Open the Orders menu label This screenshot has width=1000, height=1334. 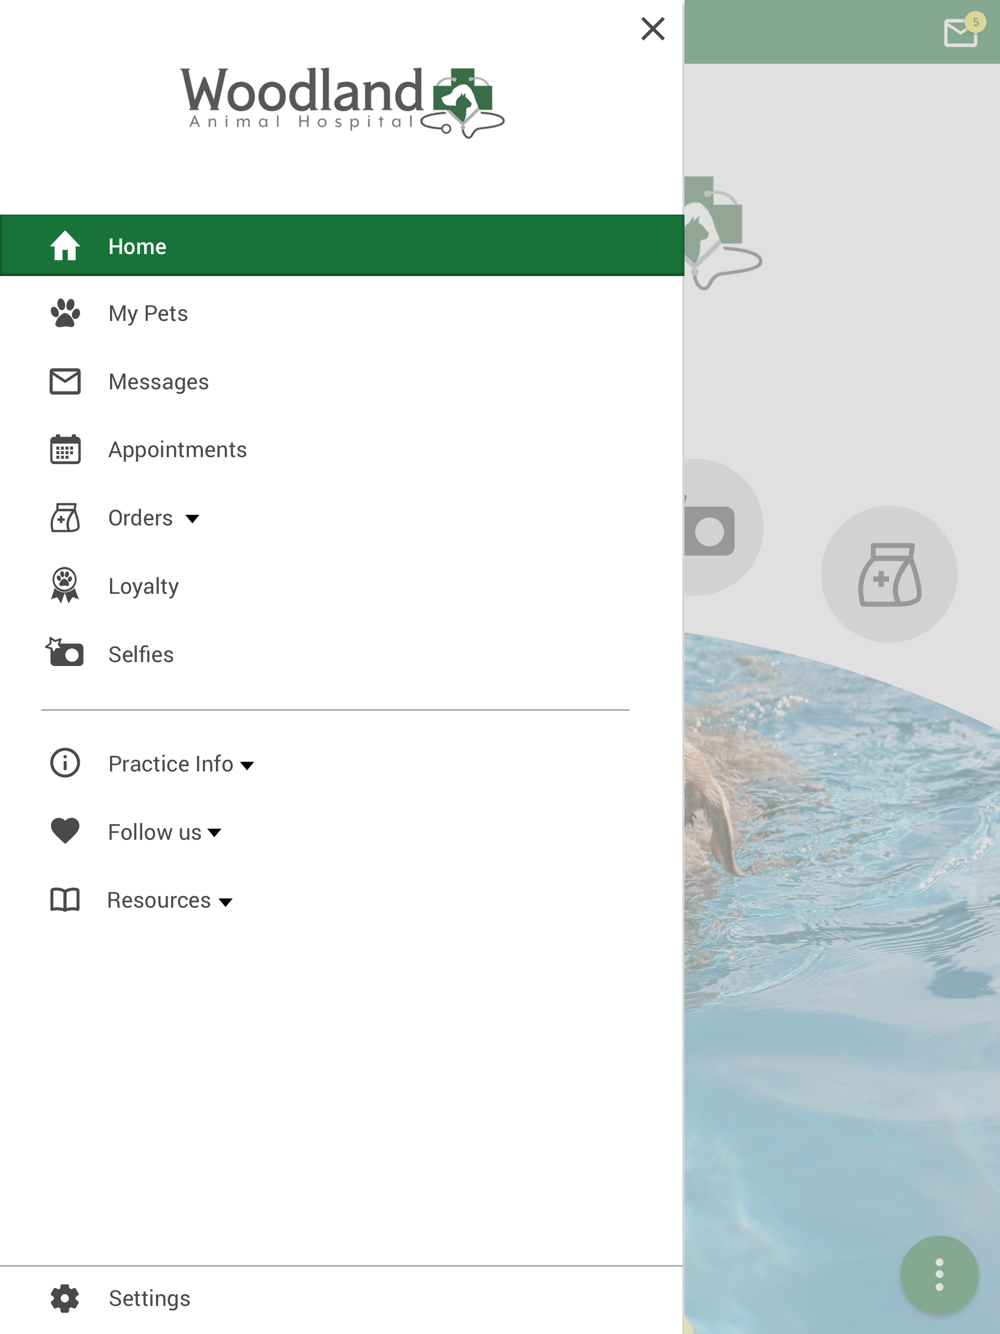click(140, 518)
